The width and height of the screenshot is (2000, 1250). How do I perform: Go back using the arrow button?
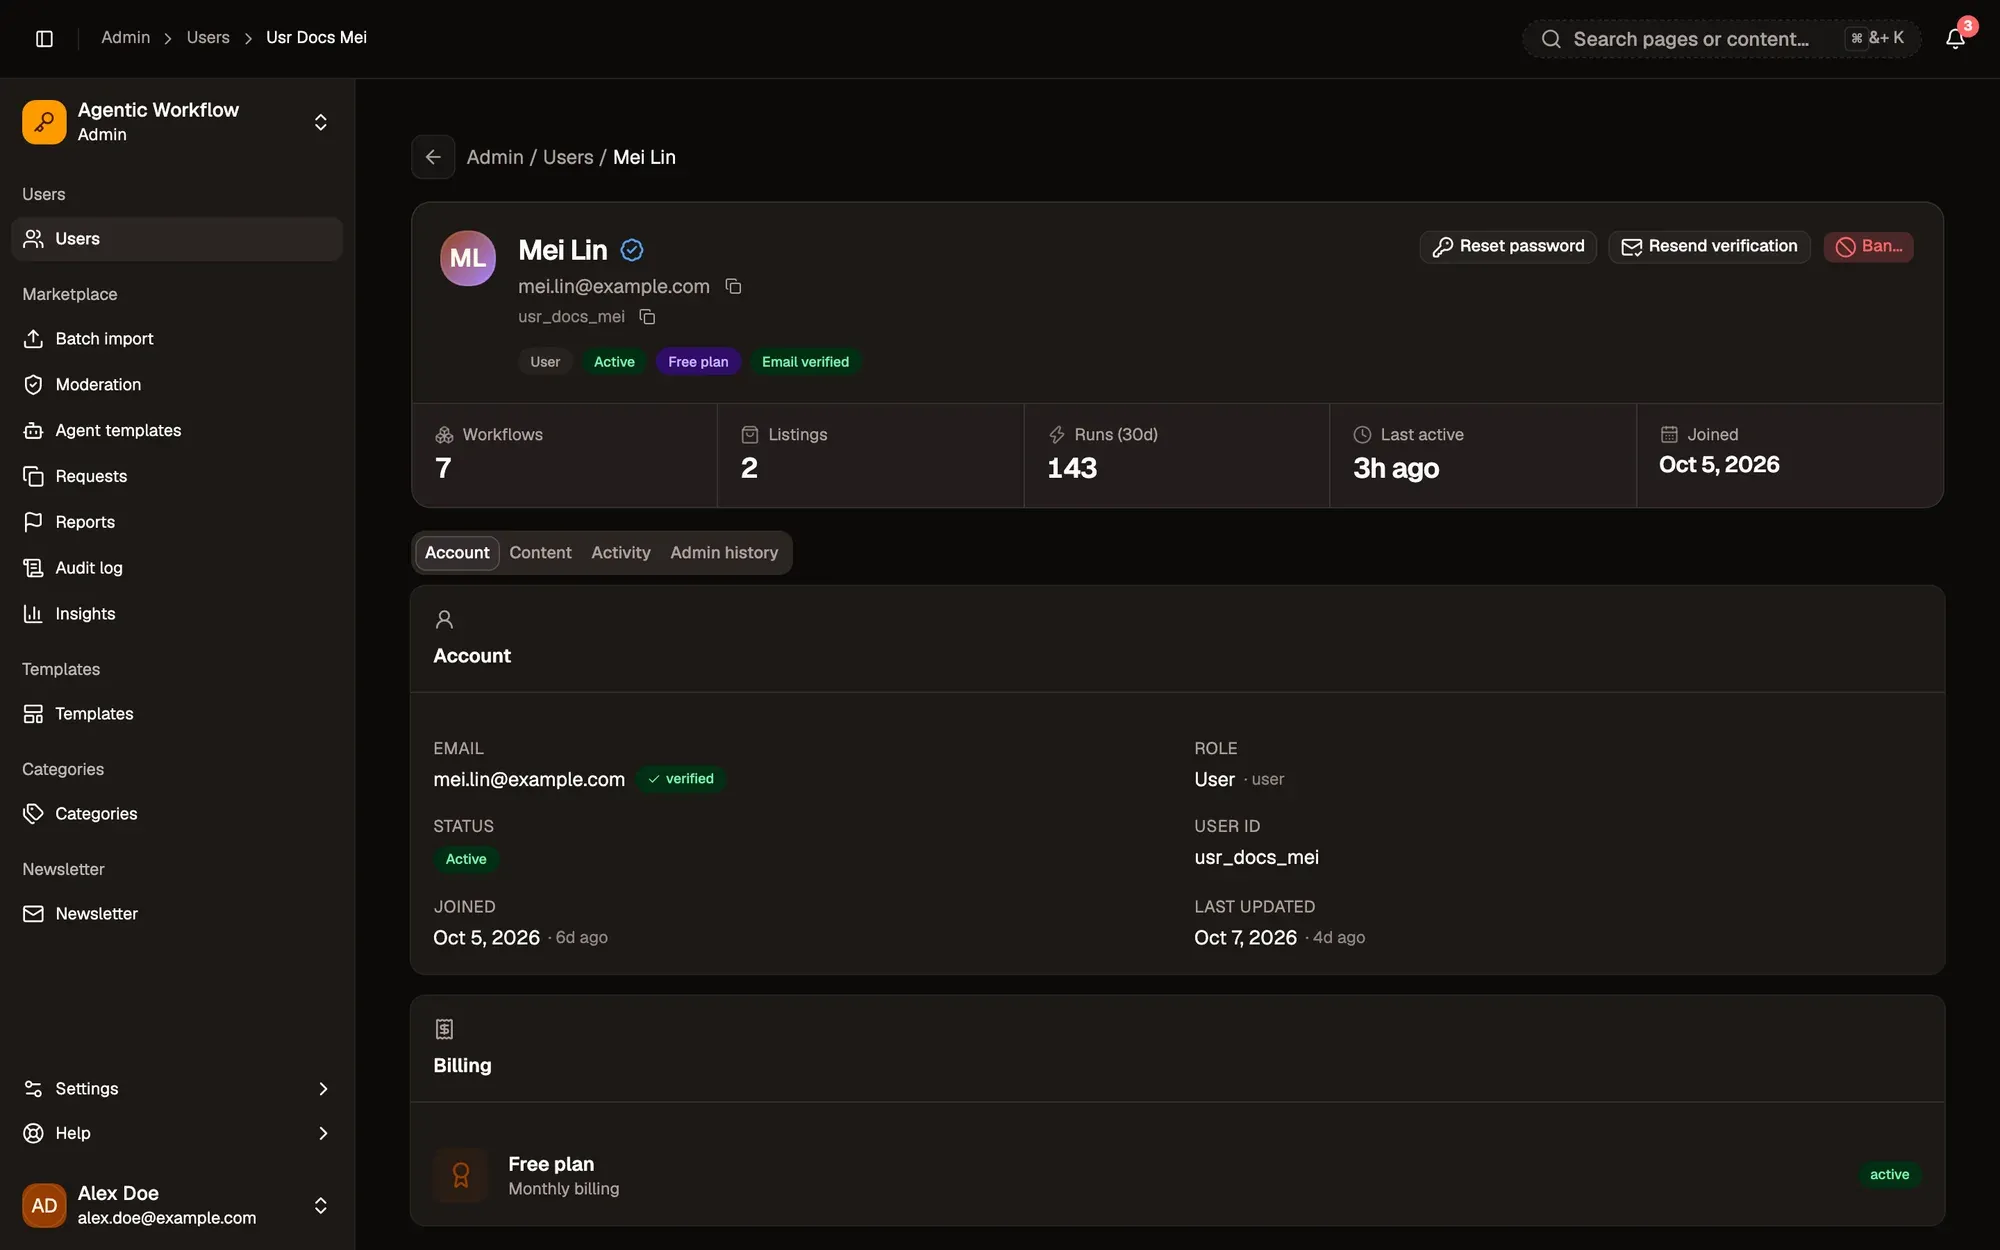click(433, 157)
